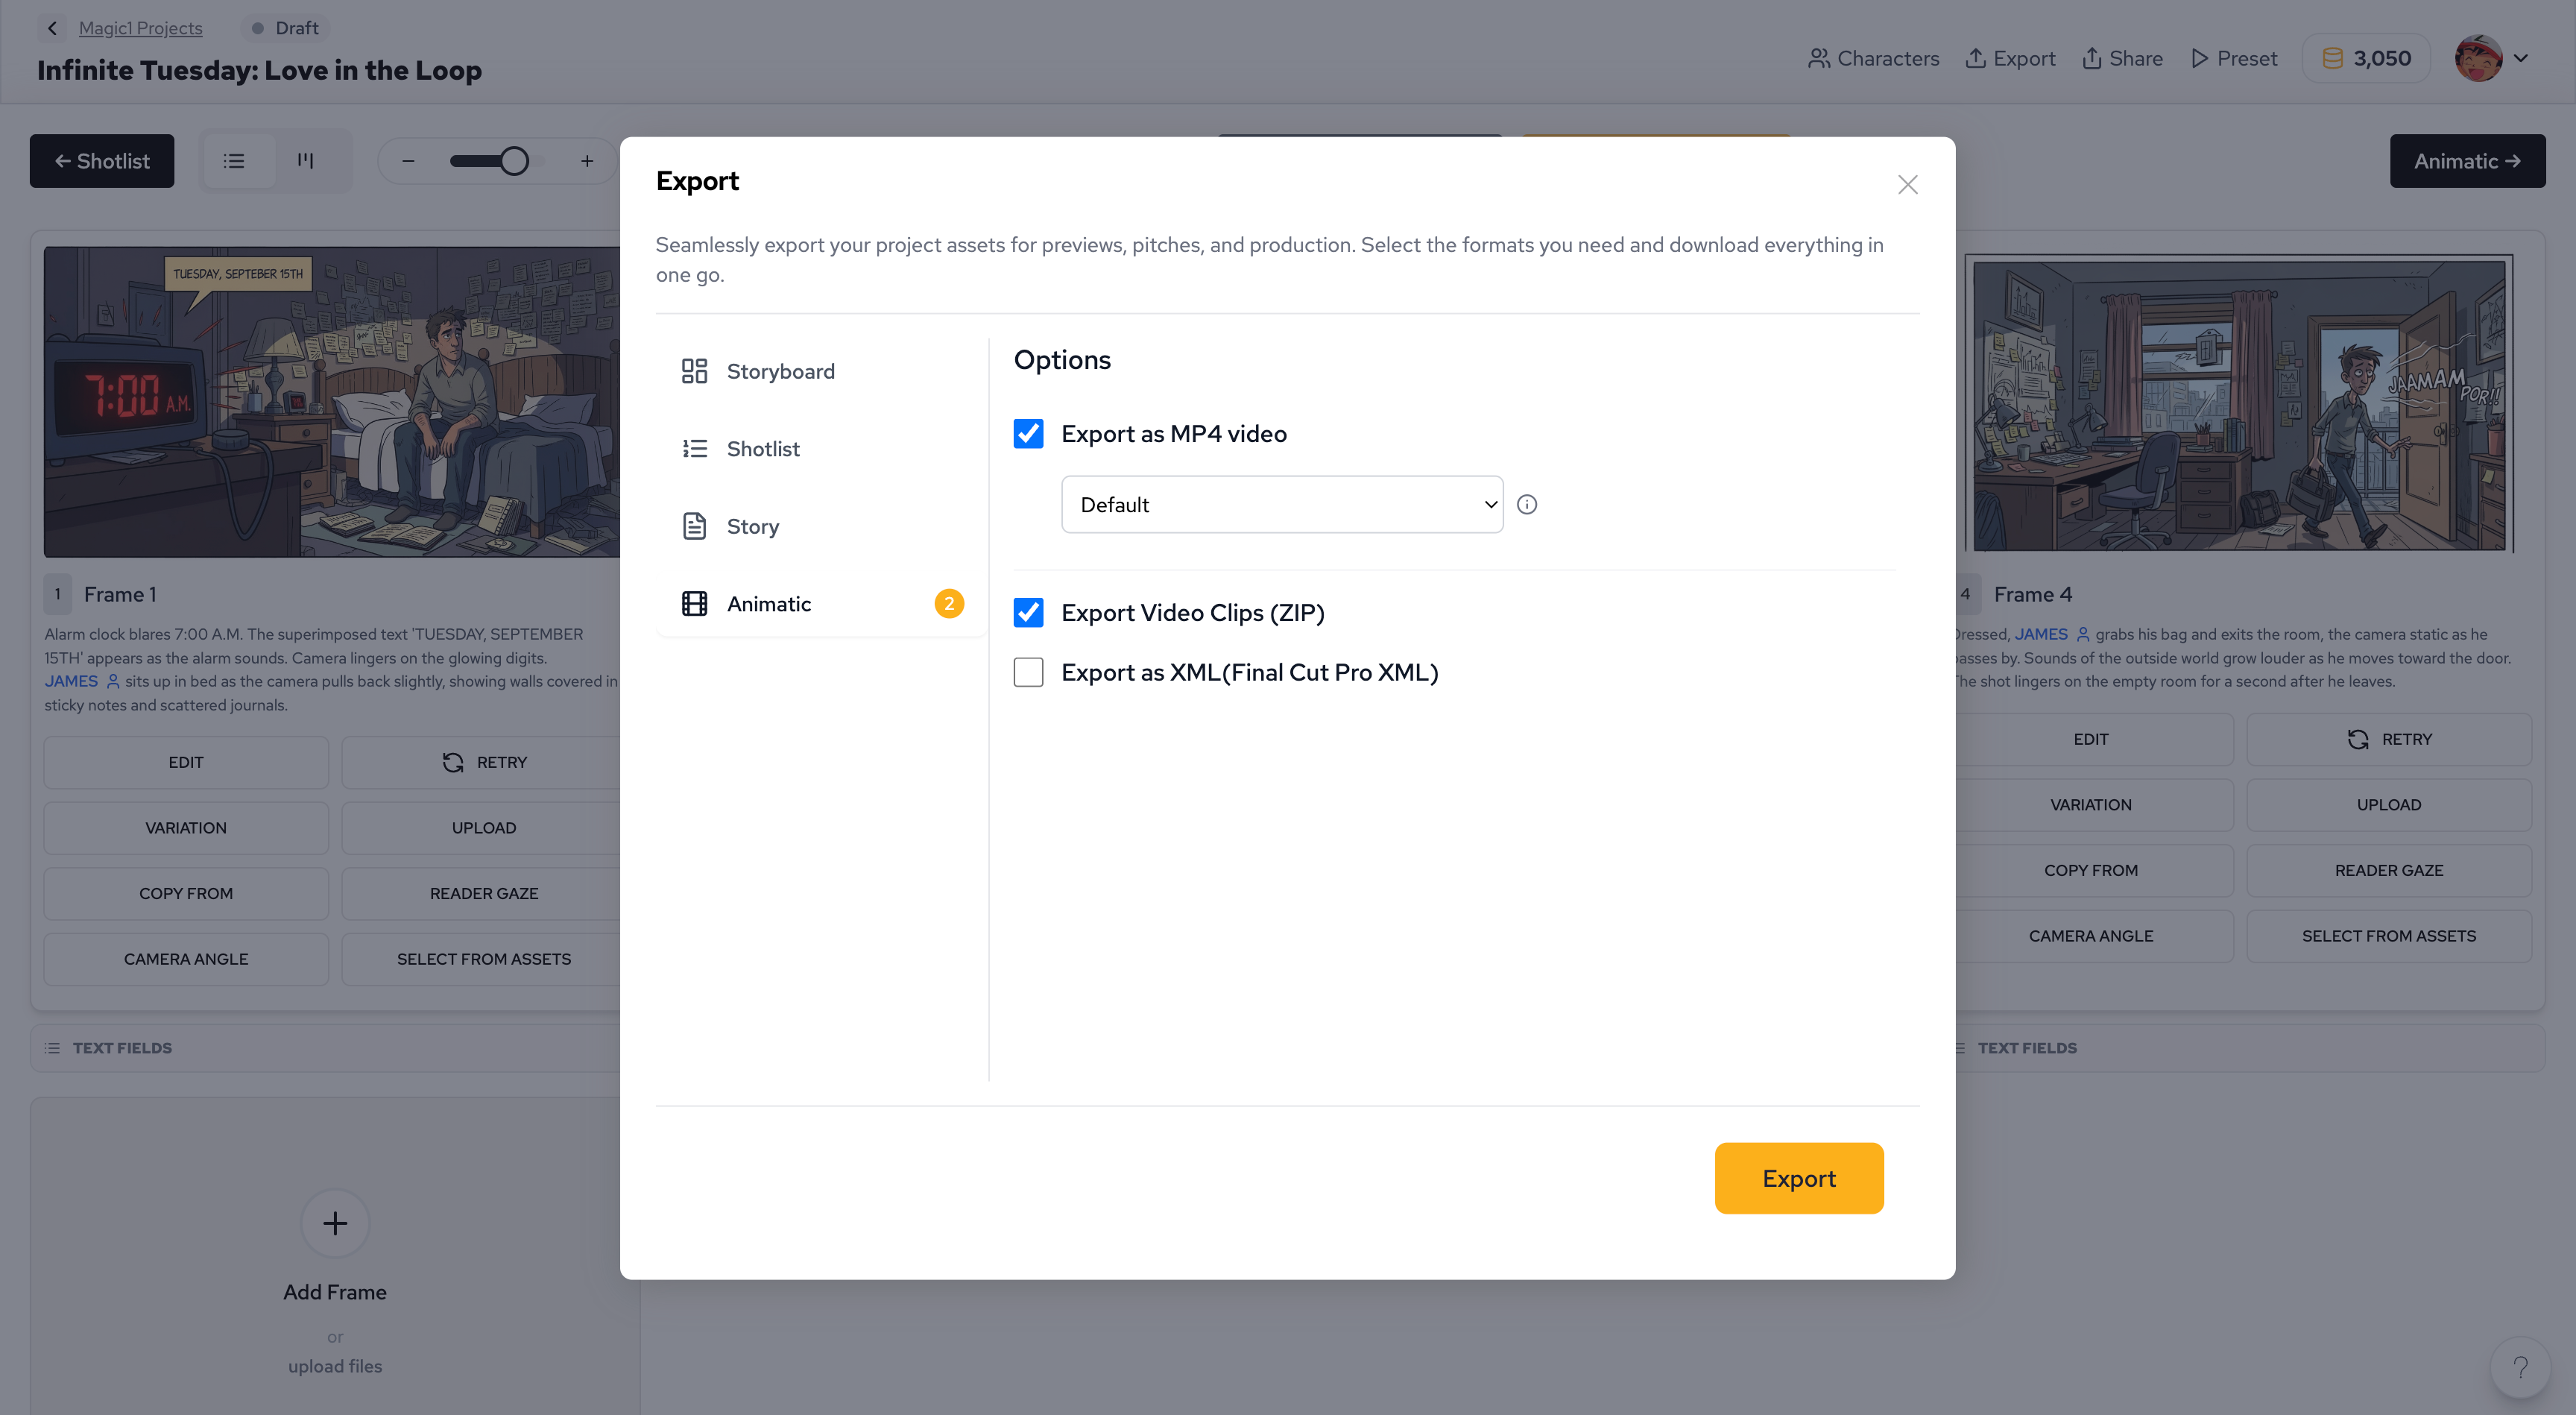Click the minus zoom-out icon
This screenshot has height=1415, width=2576.
tap(408, 161)
